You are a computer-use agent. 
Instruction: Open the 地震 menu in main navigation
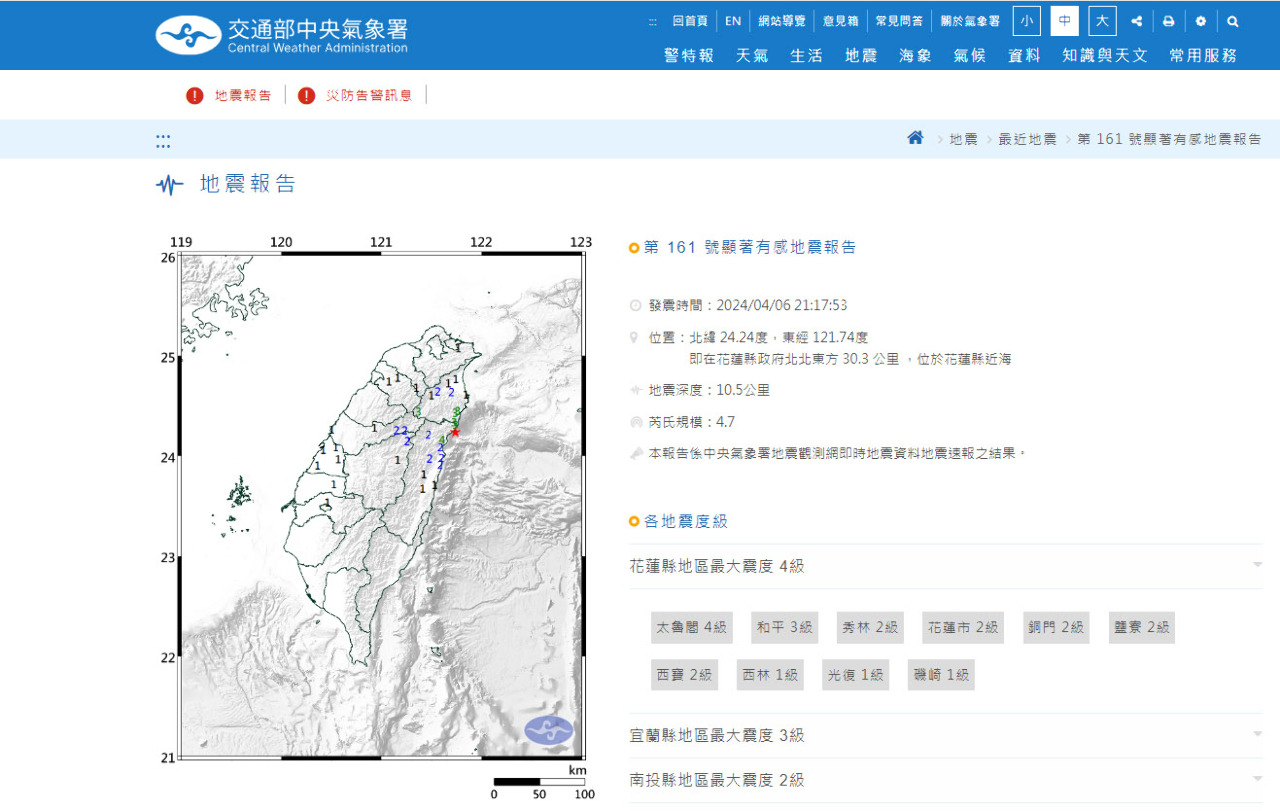click(x=861, y=56)
